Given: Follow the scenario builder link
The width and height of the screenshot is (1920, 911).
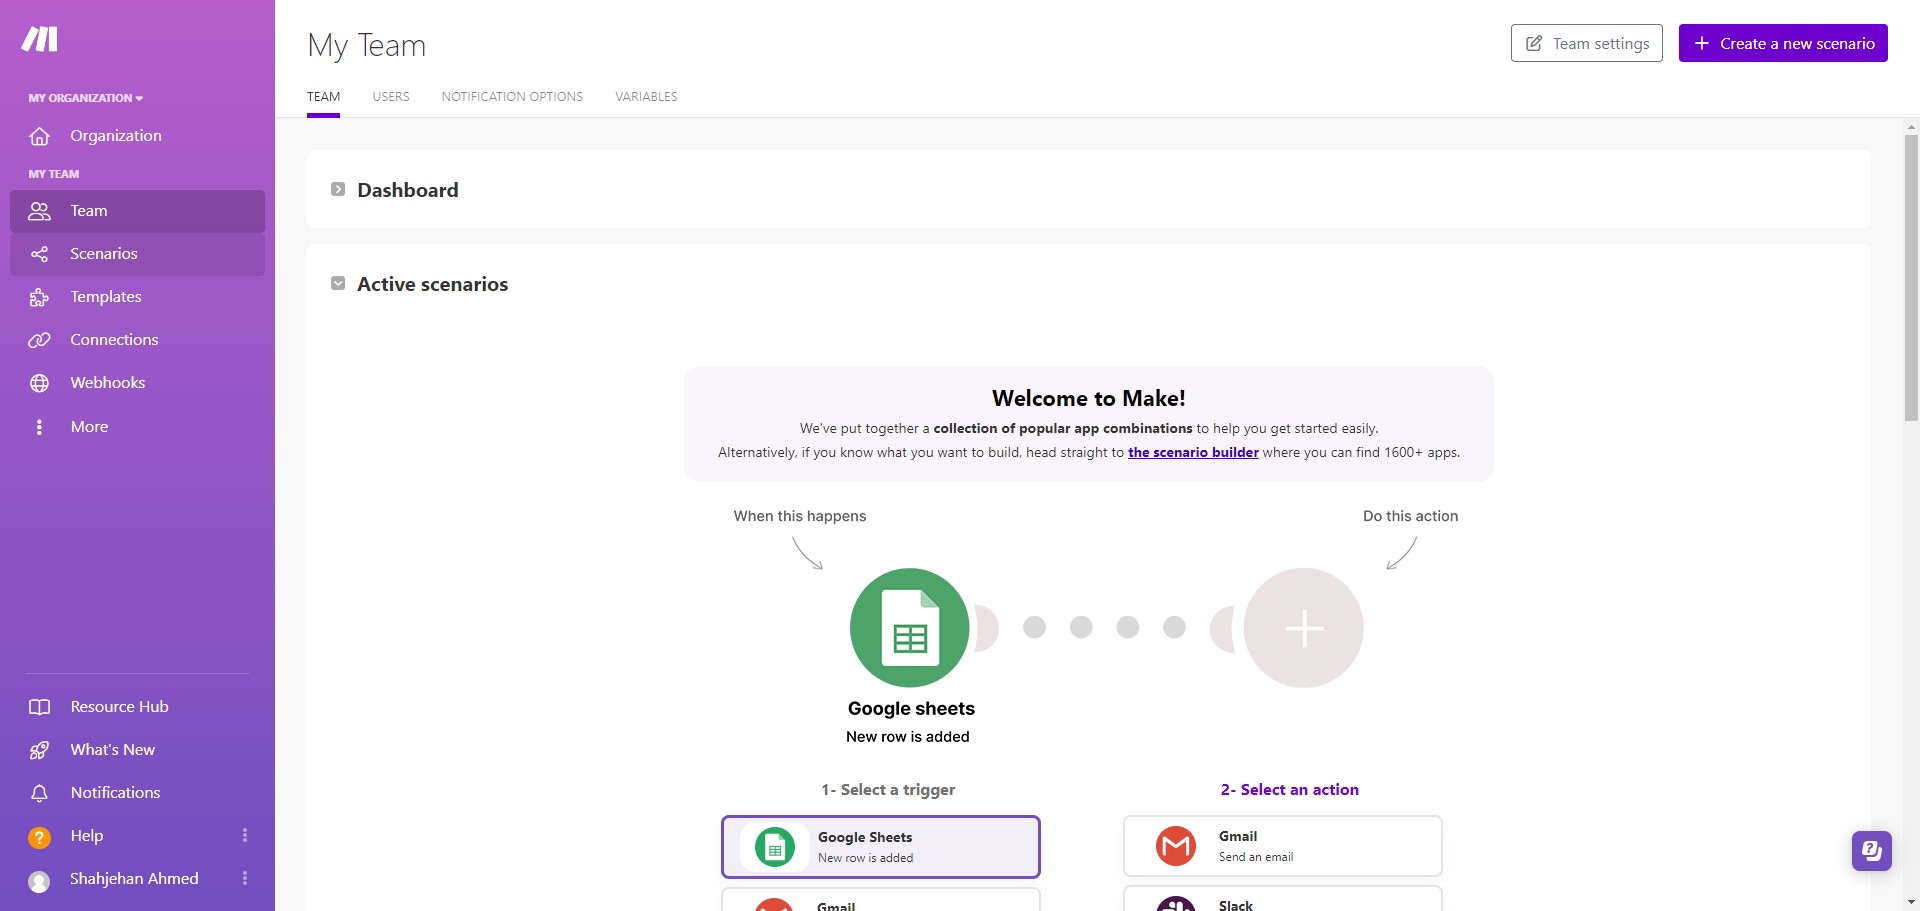Looking at the screenshot, I should (x=1193, y=452).
